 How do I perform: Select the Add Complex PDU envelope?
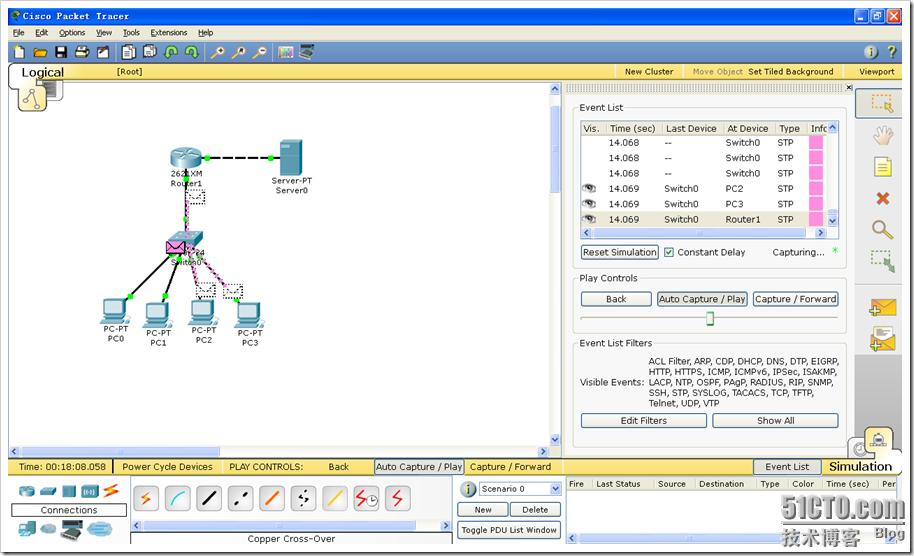pos(883,339)
